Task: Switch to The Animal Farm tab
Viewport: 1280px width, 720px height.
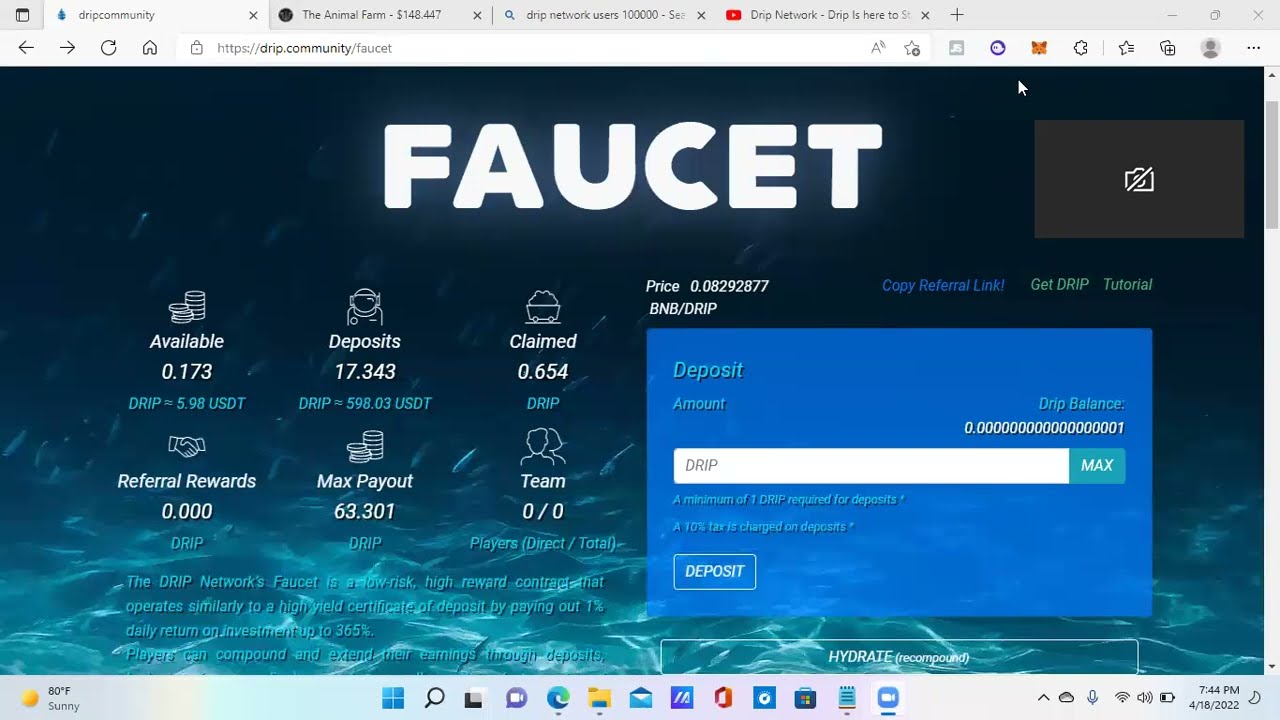Action: pyautogui.click(x=380, y=15)
